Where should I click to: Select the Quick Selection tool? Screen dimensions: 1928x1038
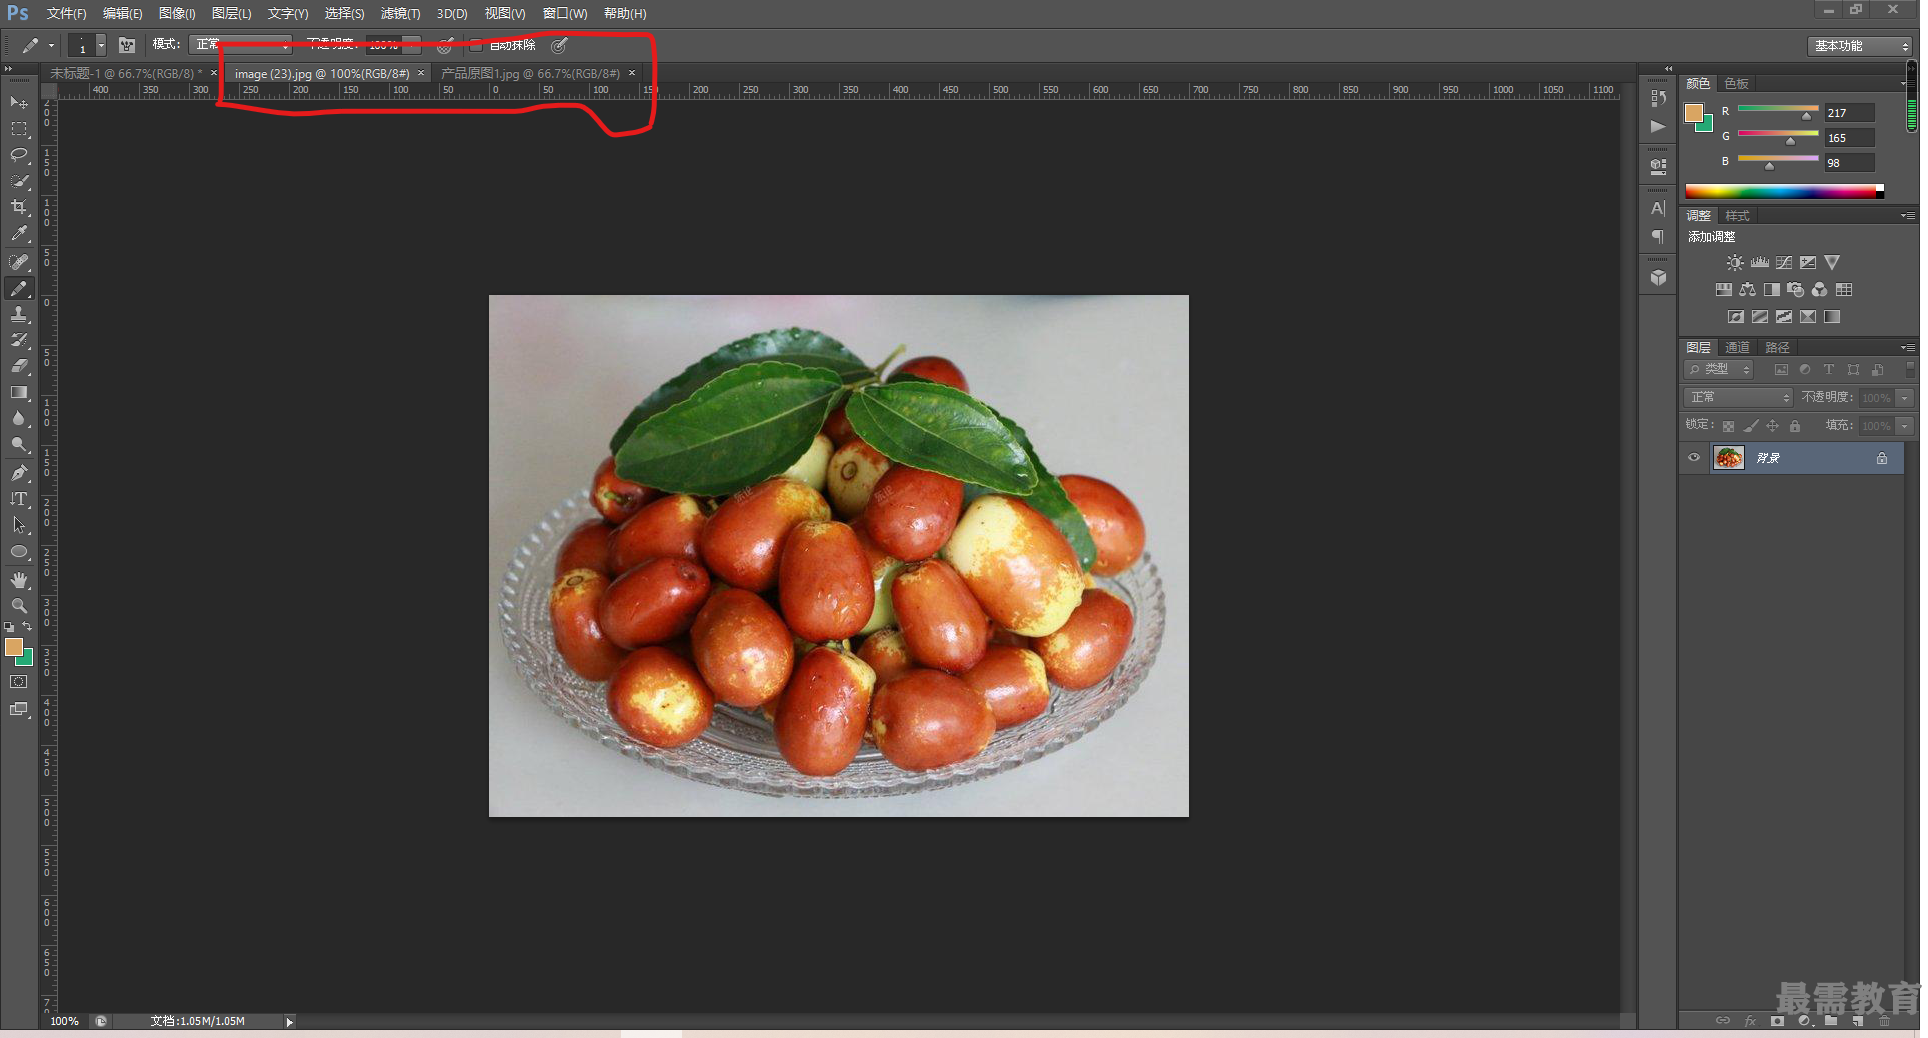(x=19, y=181)
